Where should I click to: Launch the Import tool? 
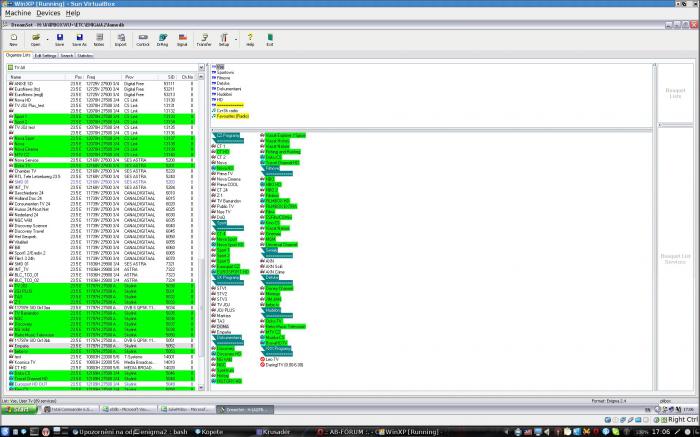coord(121,40)
